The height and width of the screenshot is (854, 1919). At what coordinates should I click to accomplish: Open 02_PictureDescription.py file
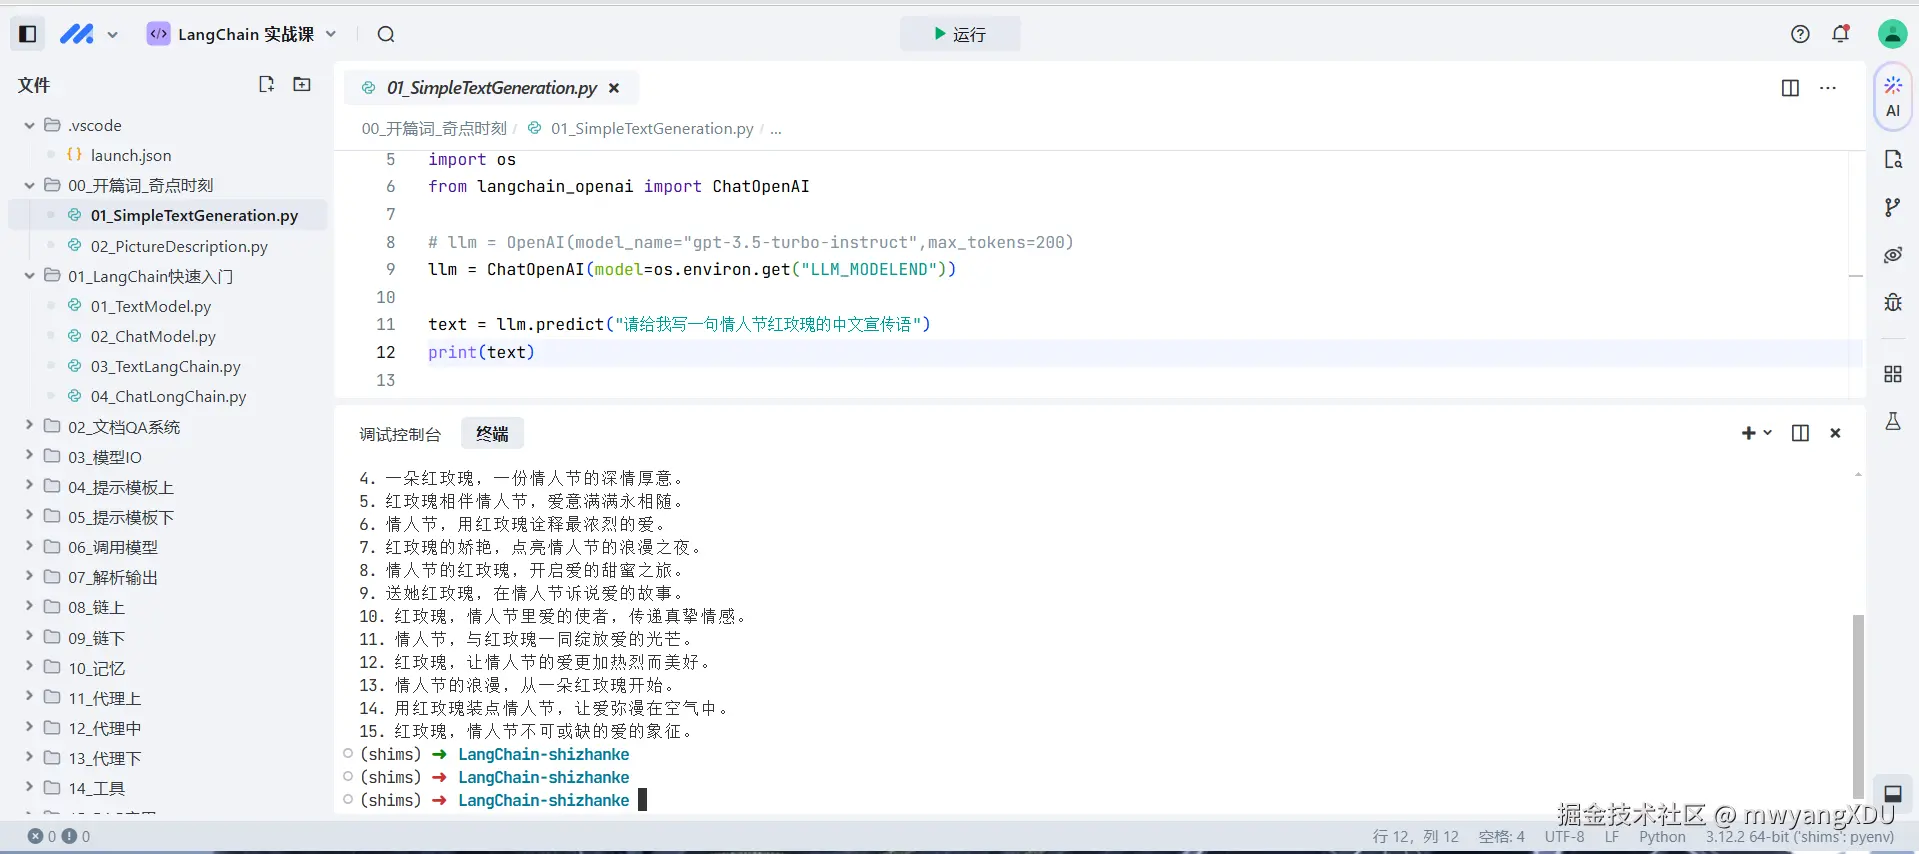click(x=179, y=246)
